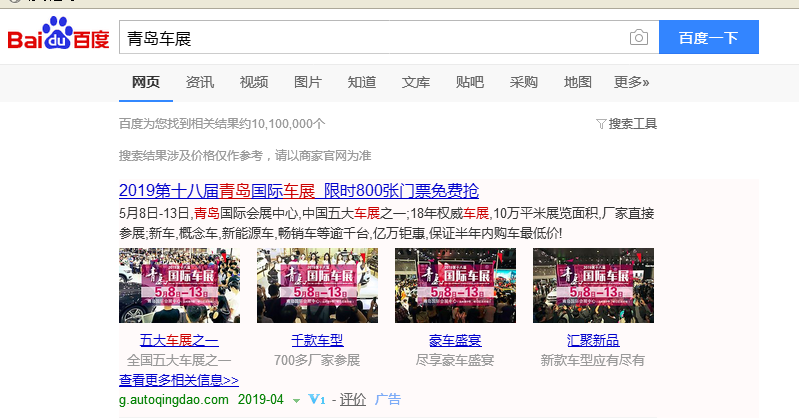This screenshot has height=418, width=799.
Task: Open the 五大车展之一 link
Action: [179, 340]
